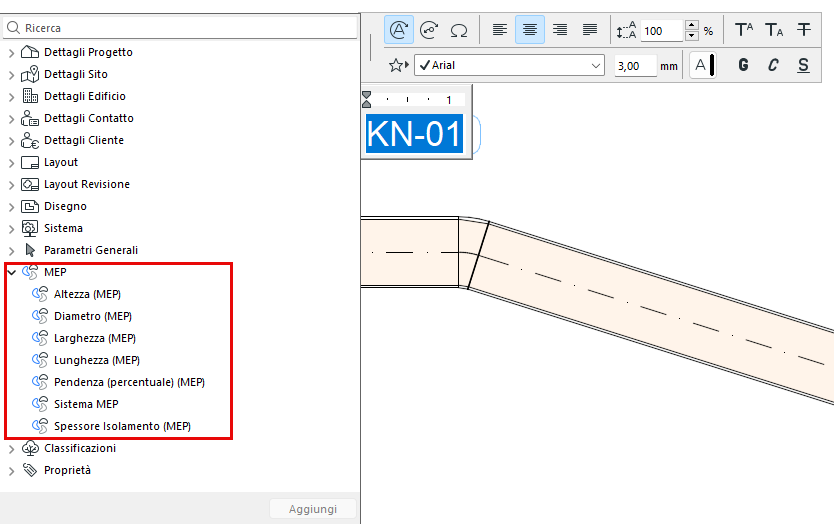Choose Larghezza (MEP) autotext
Image resolution: width=834 pixels, height=524 pixels.
coord(95,338)
